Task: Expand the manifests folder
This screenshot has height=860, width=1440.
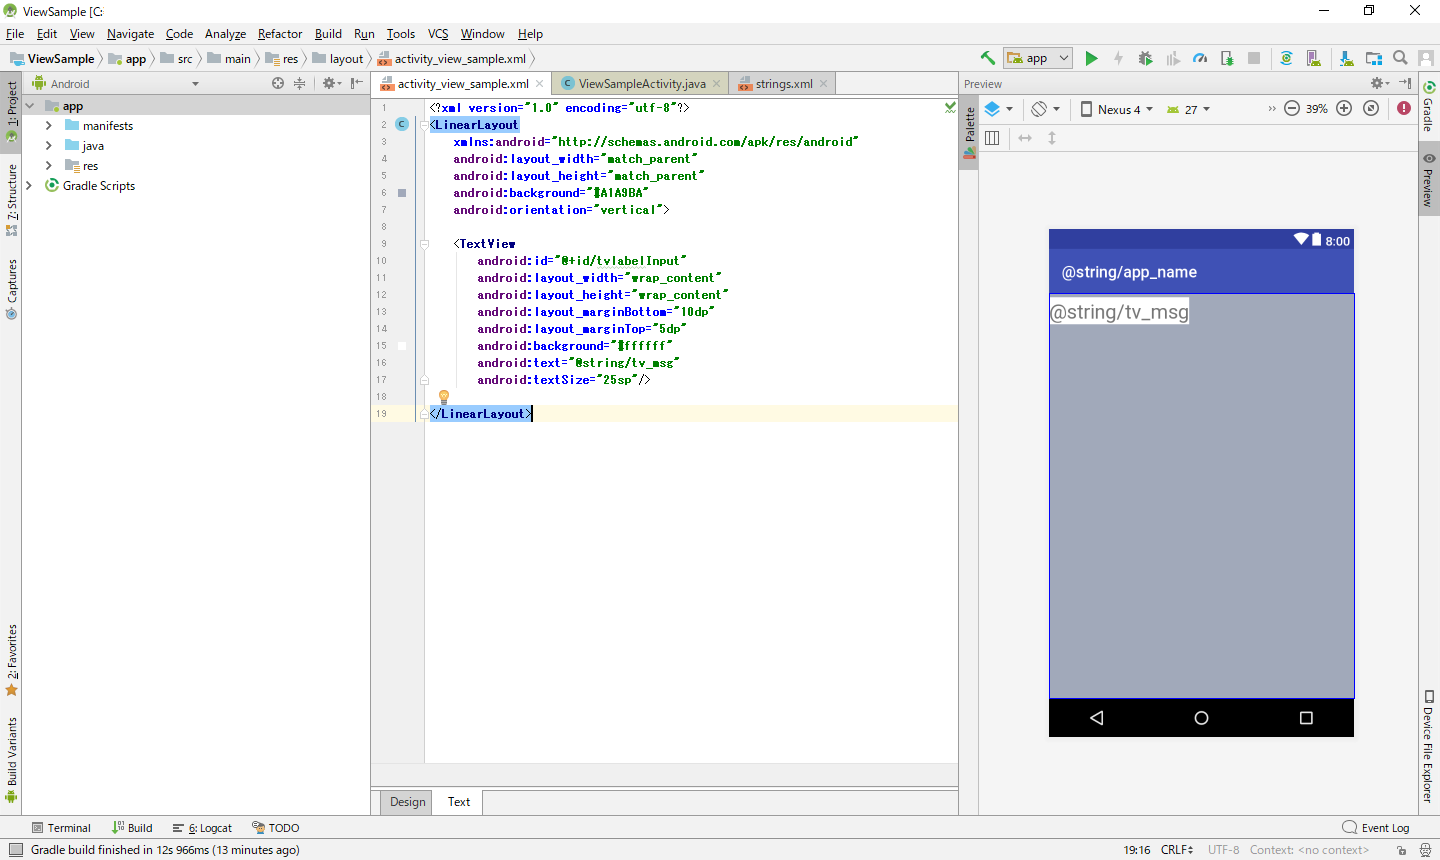Action: (x=49, y=126)
